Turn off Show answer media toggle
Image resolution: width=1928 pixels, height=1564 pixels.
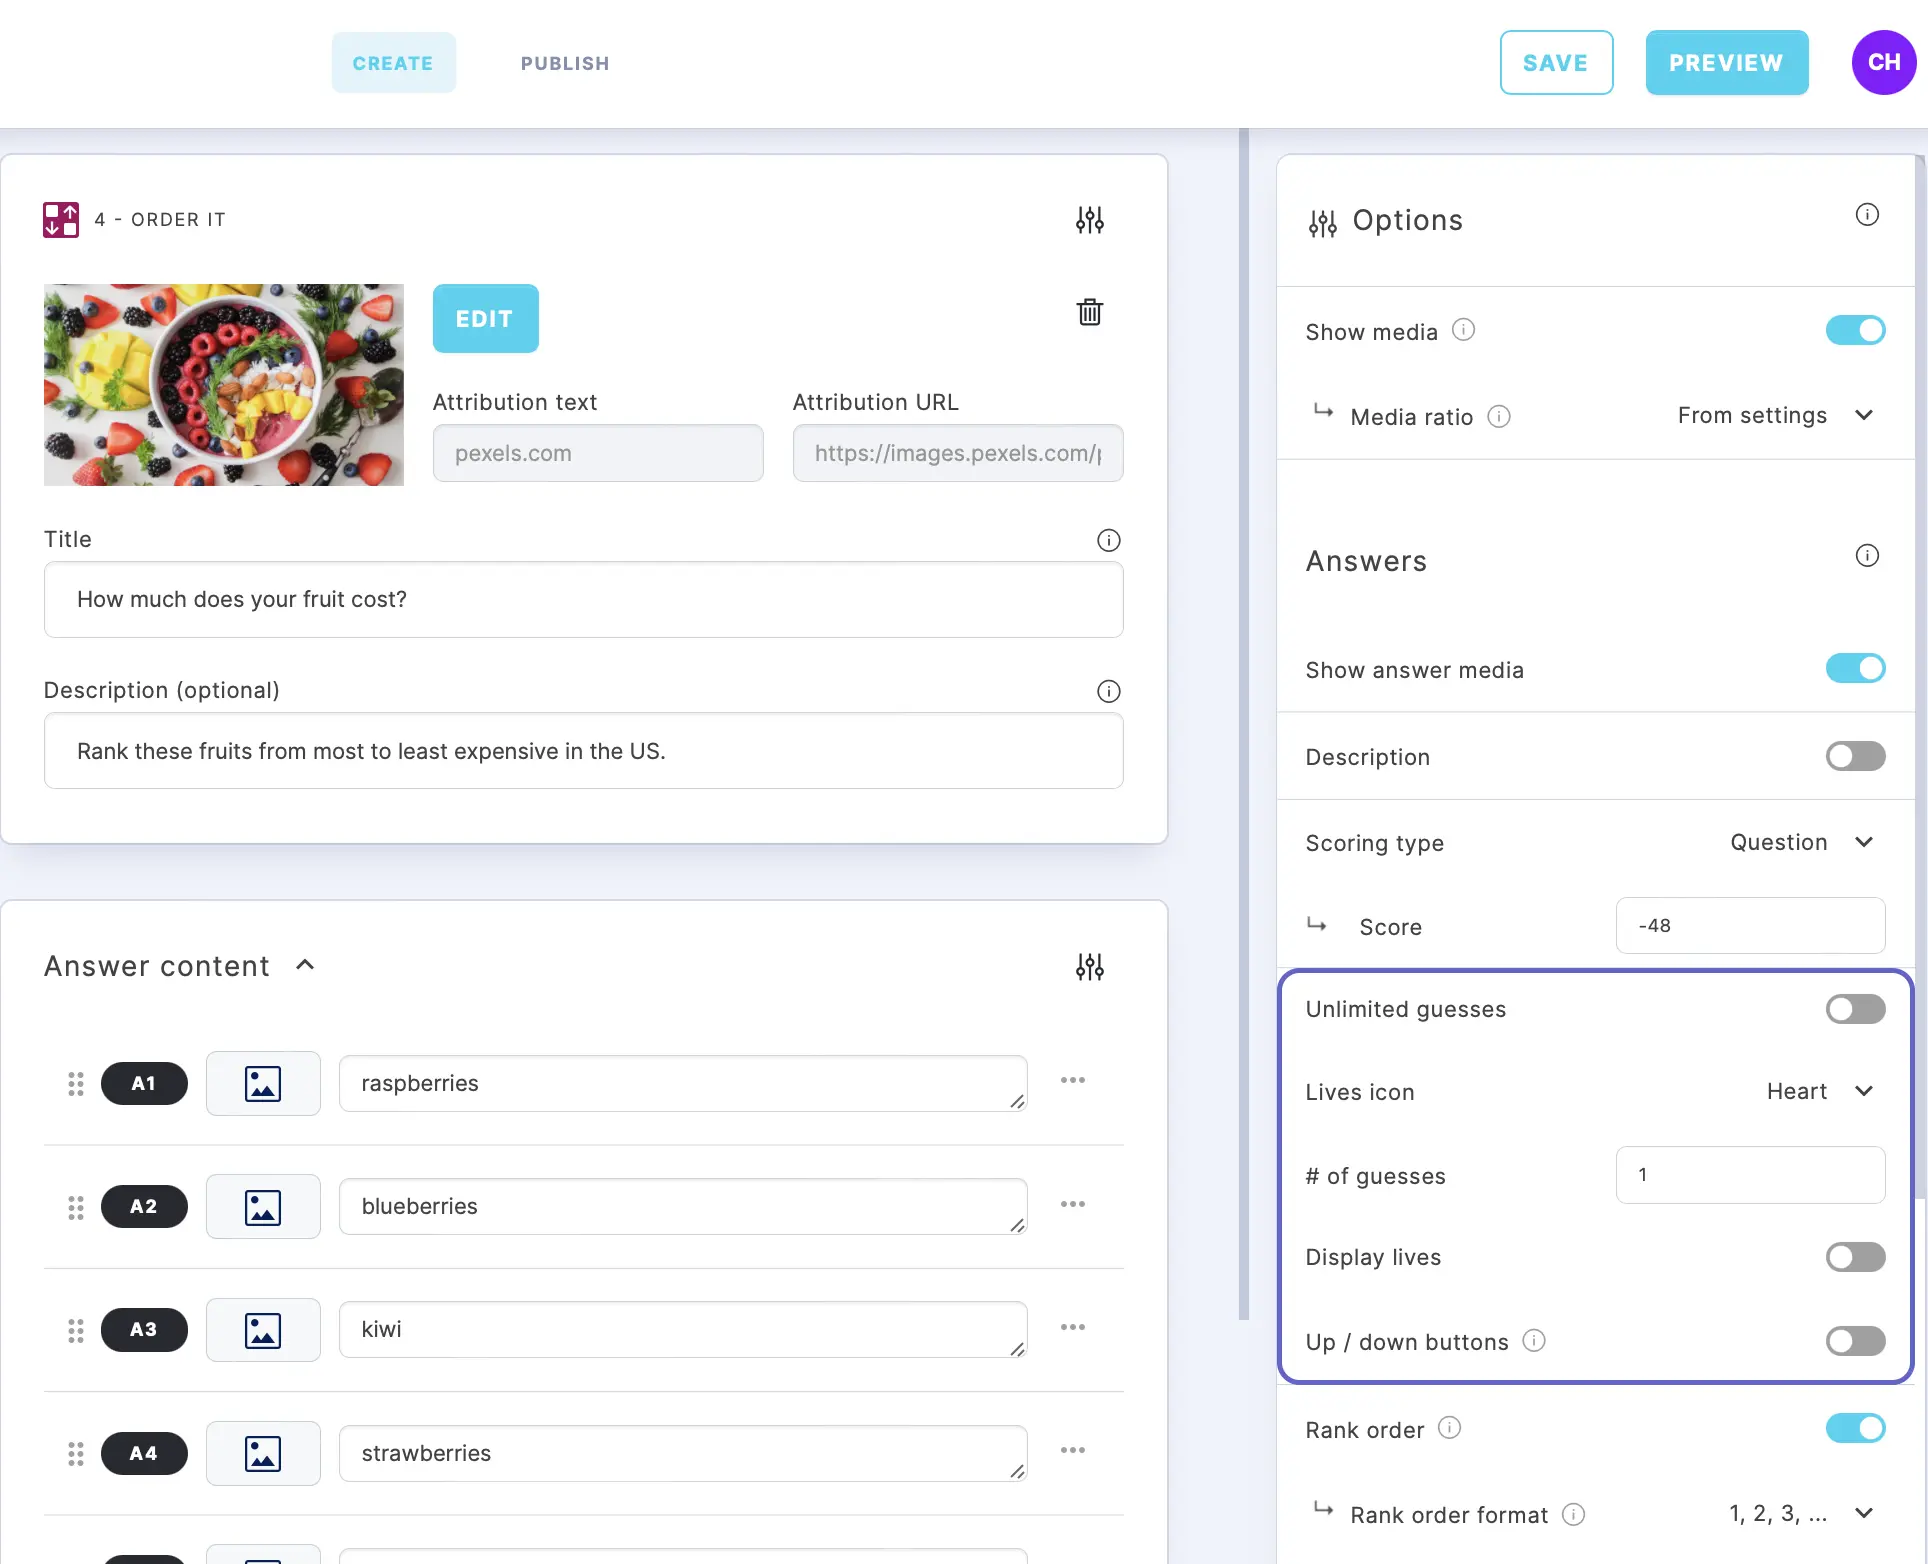[x=1856, y=668]
